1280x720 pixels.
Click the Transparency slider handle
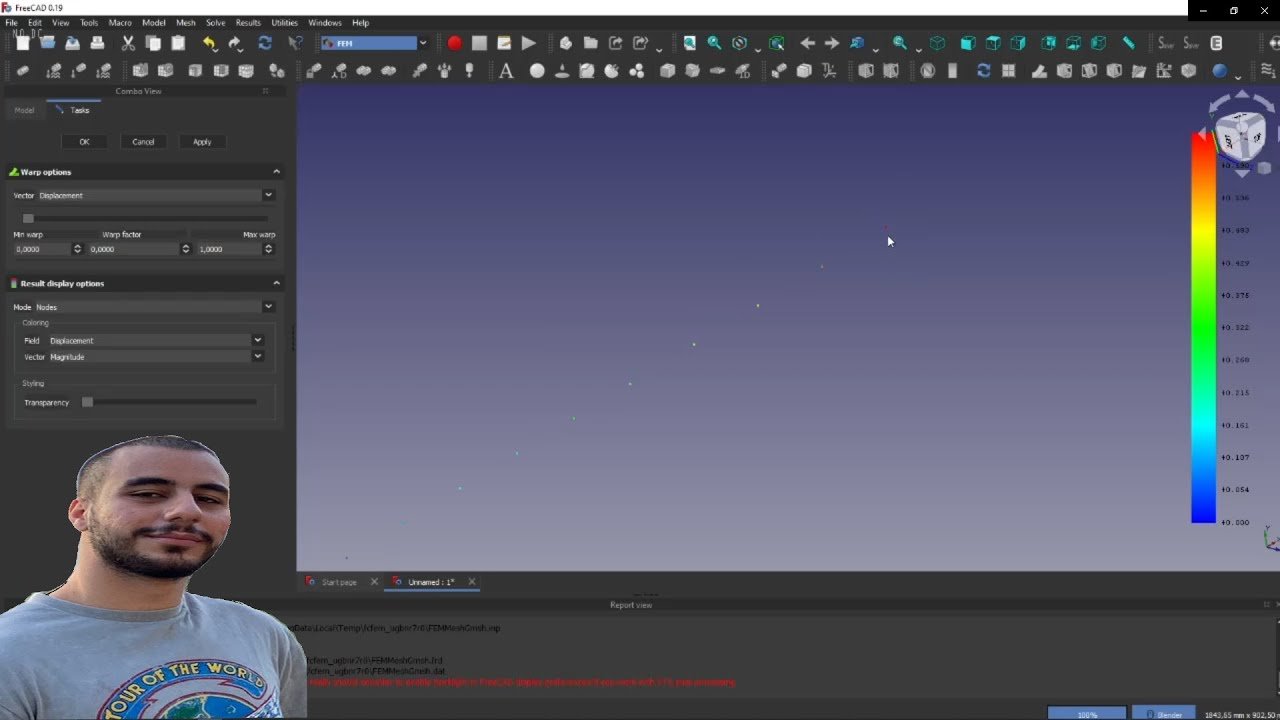(88, 402)
